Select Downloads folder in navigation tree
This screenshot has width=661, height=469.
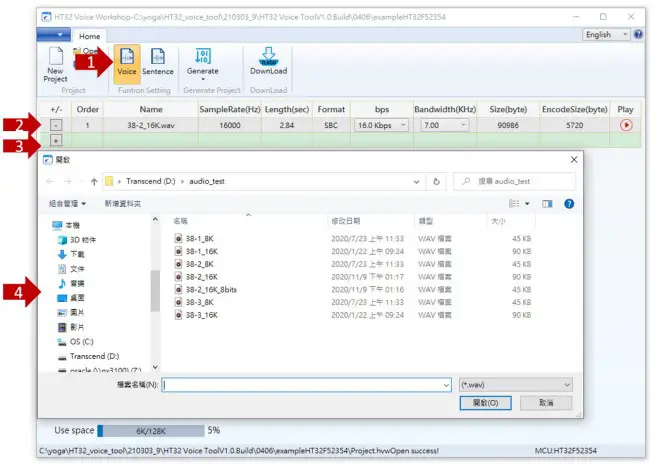(x=71, y=254)
